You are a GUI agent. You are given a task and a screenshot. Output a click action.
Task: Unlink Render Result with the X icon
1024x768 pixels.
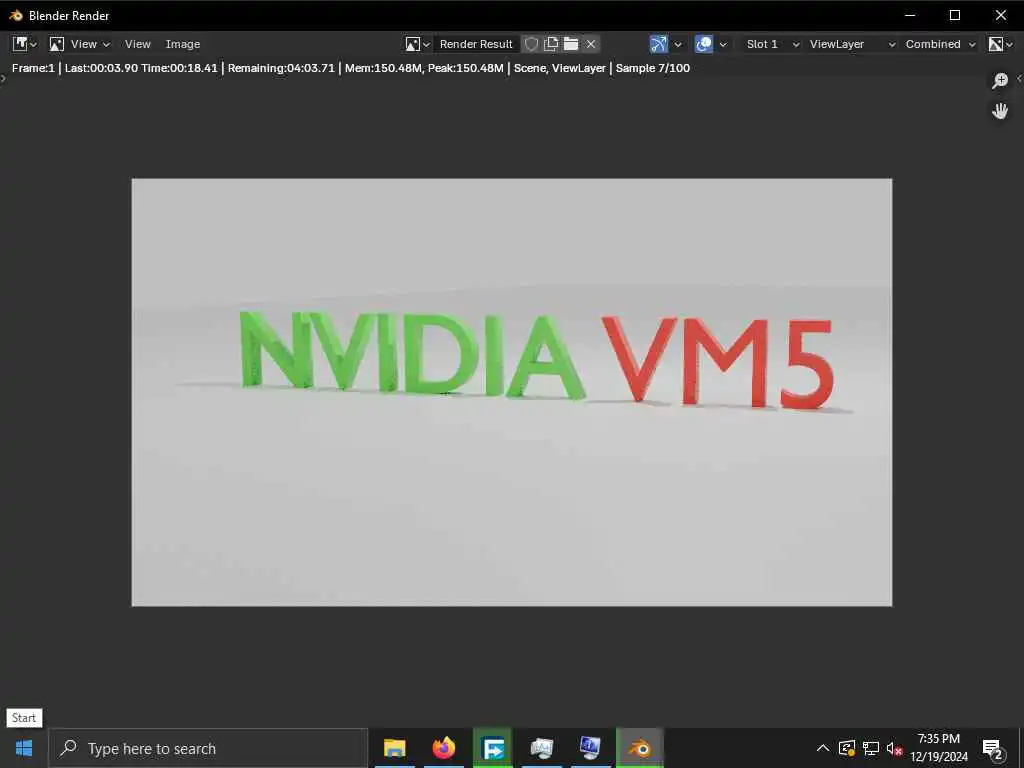point(591,44)
